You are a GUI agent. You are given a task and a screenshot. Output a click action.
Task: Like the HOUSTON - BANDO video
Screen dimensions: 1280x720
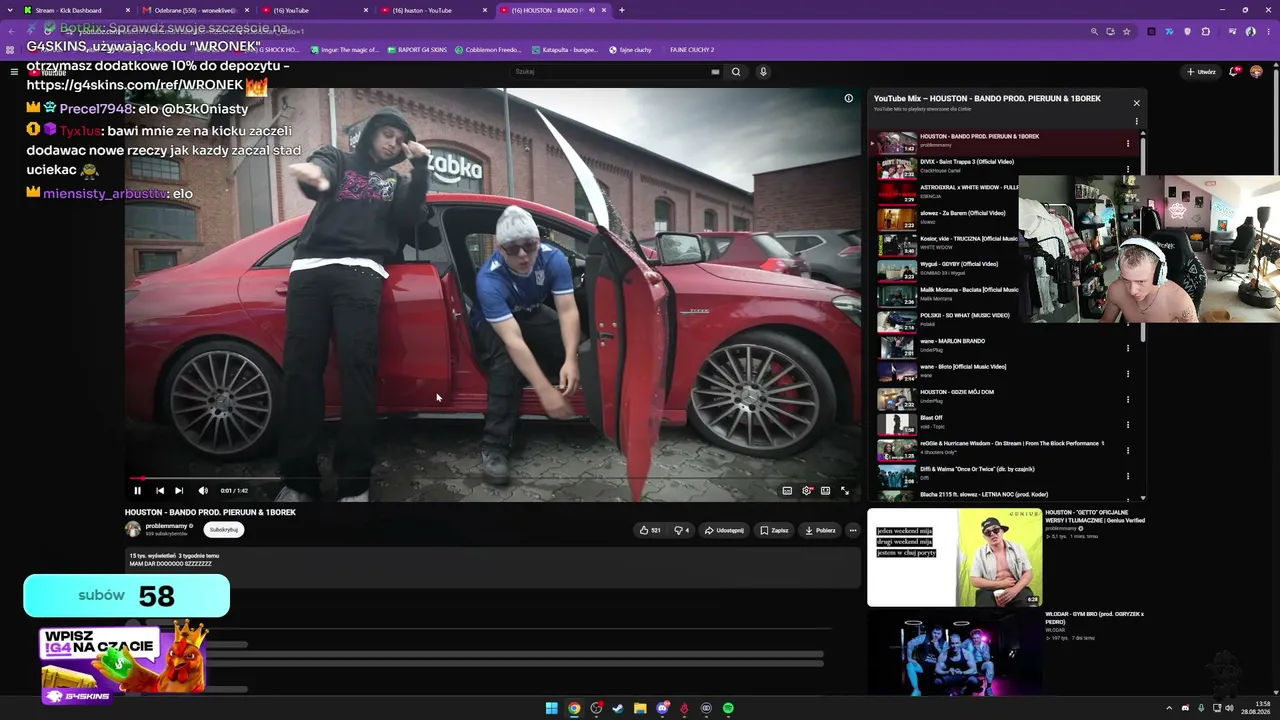point(650,530)
